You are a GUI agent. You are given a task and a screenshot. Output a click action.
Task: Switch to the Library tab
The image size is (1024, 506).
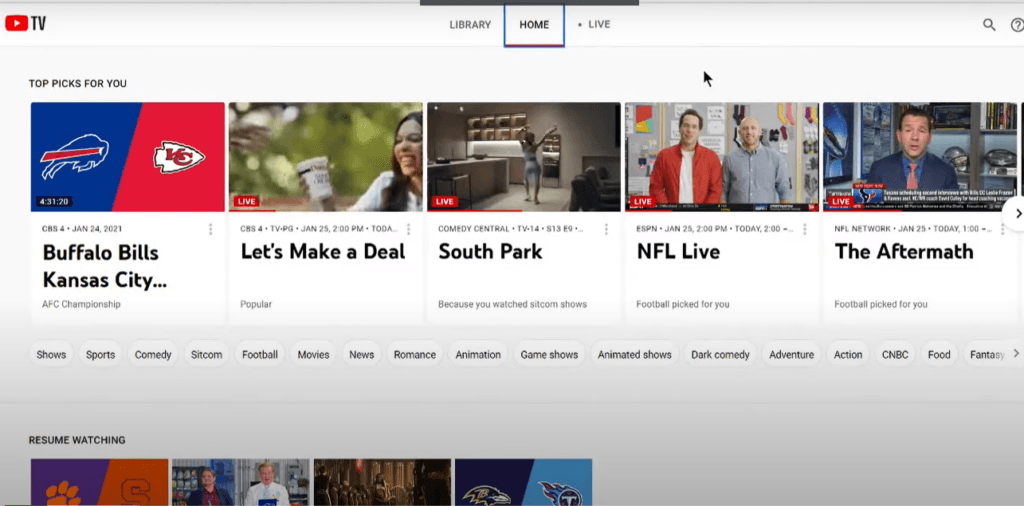(x=470, y=25)
